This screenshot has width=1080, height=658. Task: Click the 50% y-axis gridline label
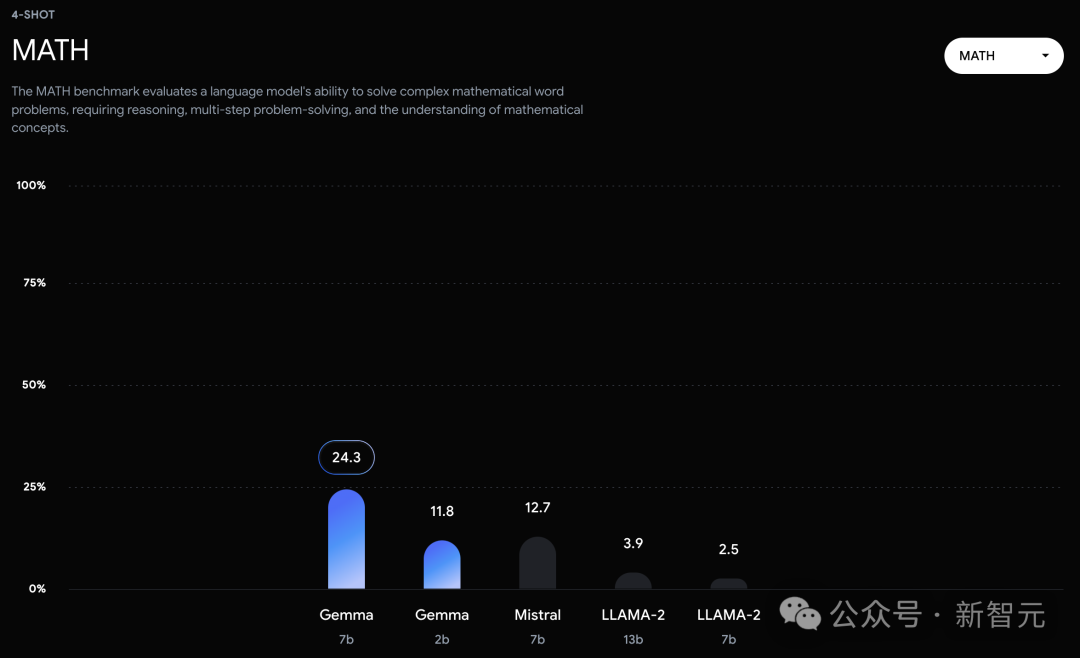point(34,385)
